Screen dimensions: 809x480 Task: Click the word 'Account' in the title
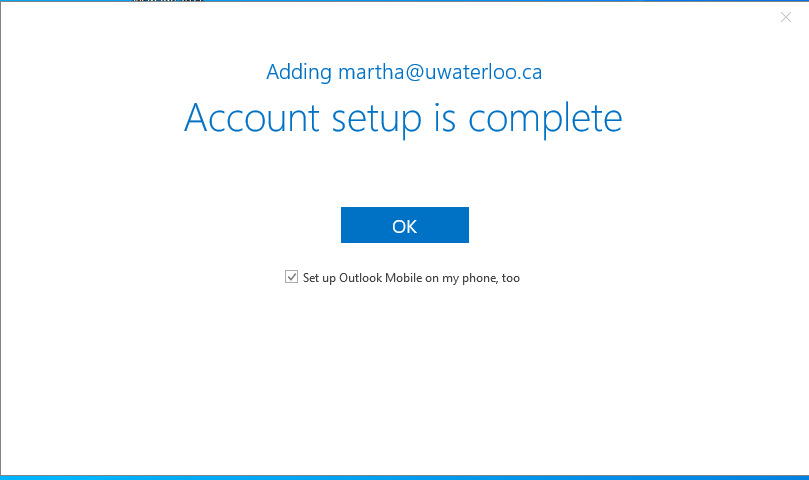click(251, 118)
